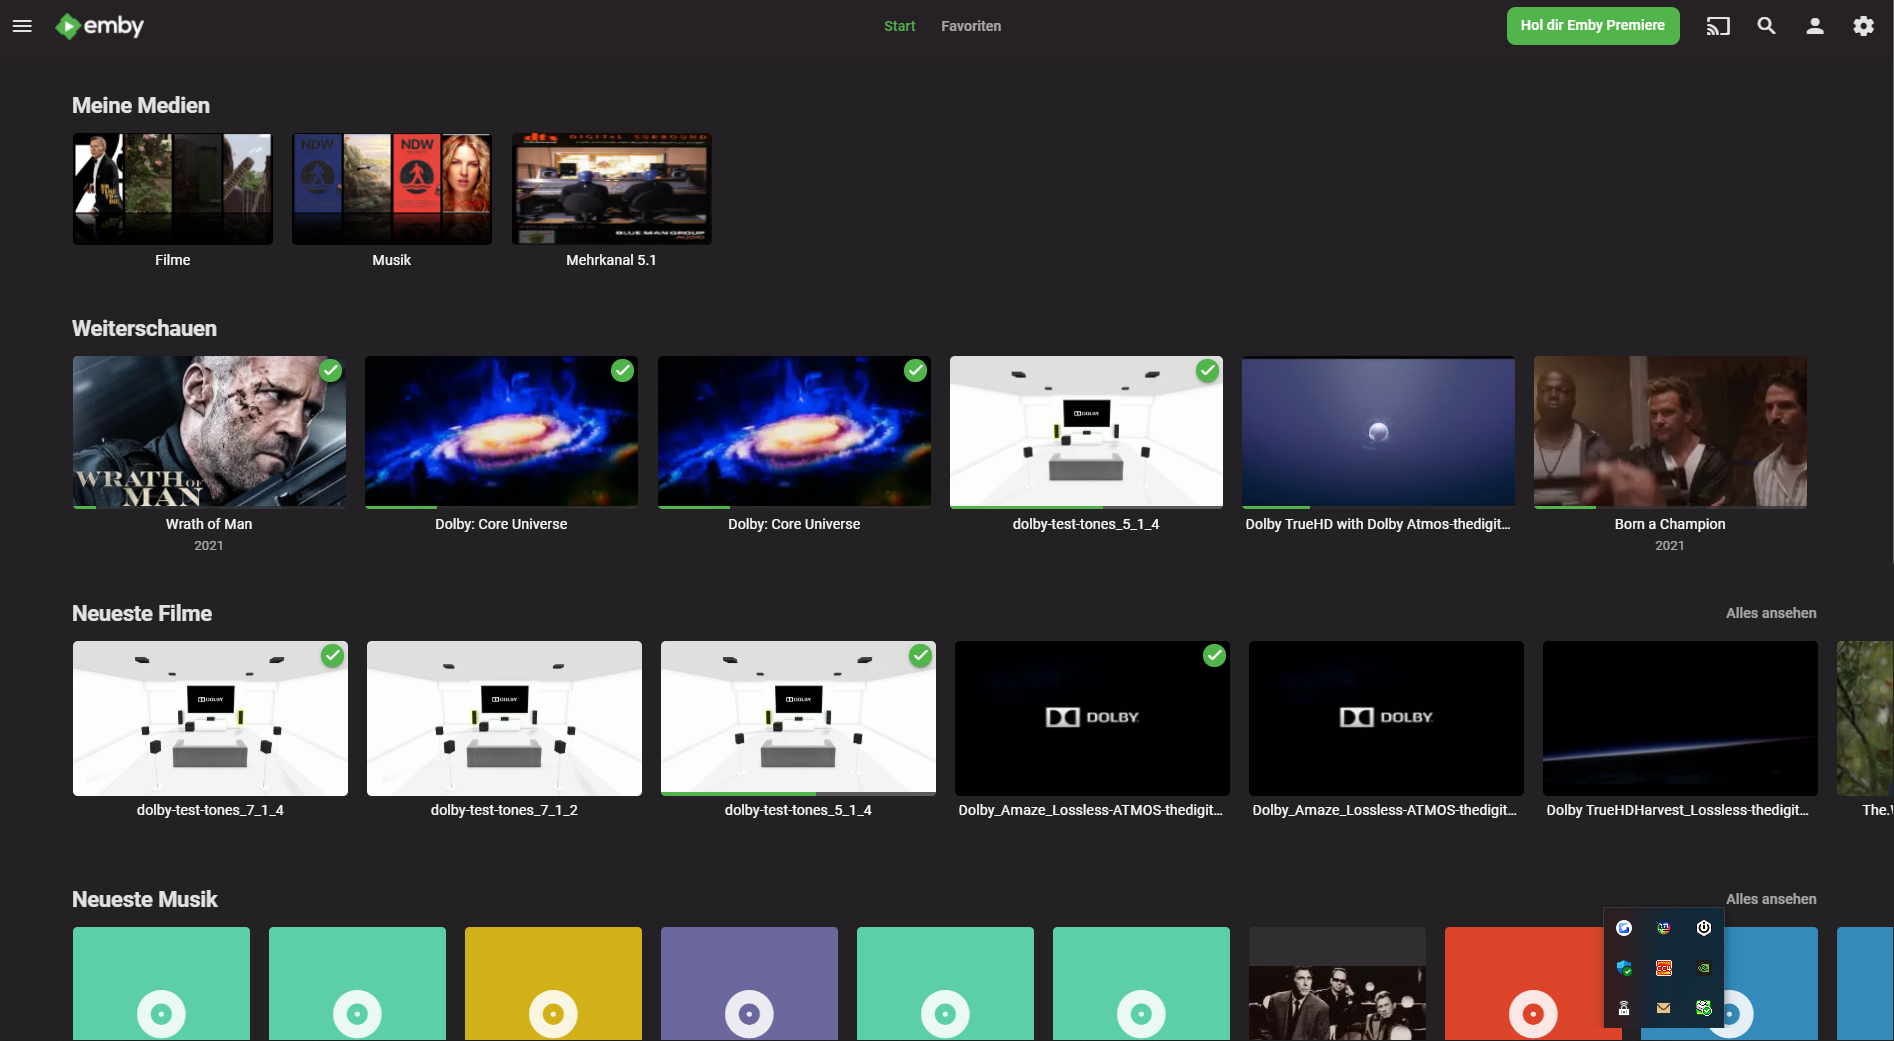Click the 2021 year under Born a Champion
Screen dimensions: 1894x1041
pos(1670,545)
